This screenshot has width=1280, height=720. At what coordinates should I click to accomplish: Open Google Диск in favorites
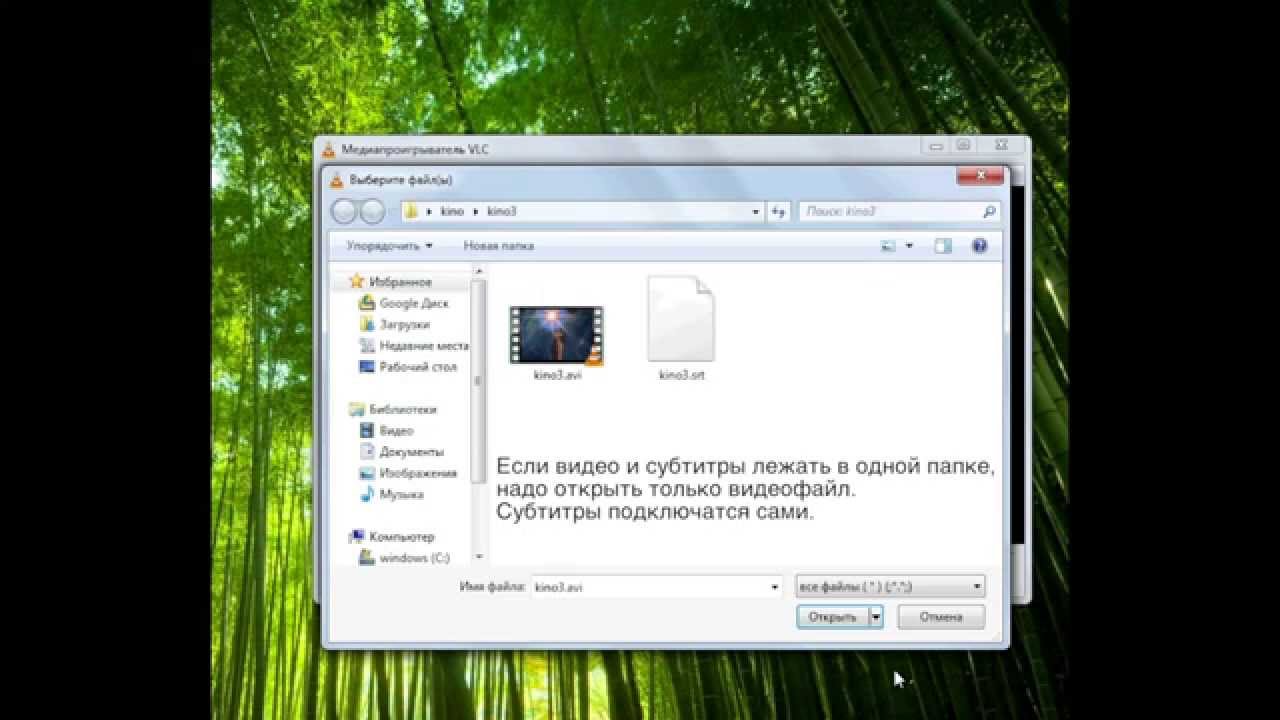tap(414, 303)
